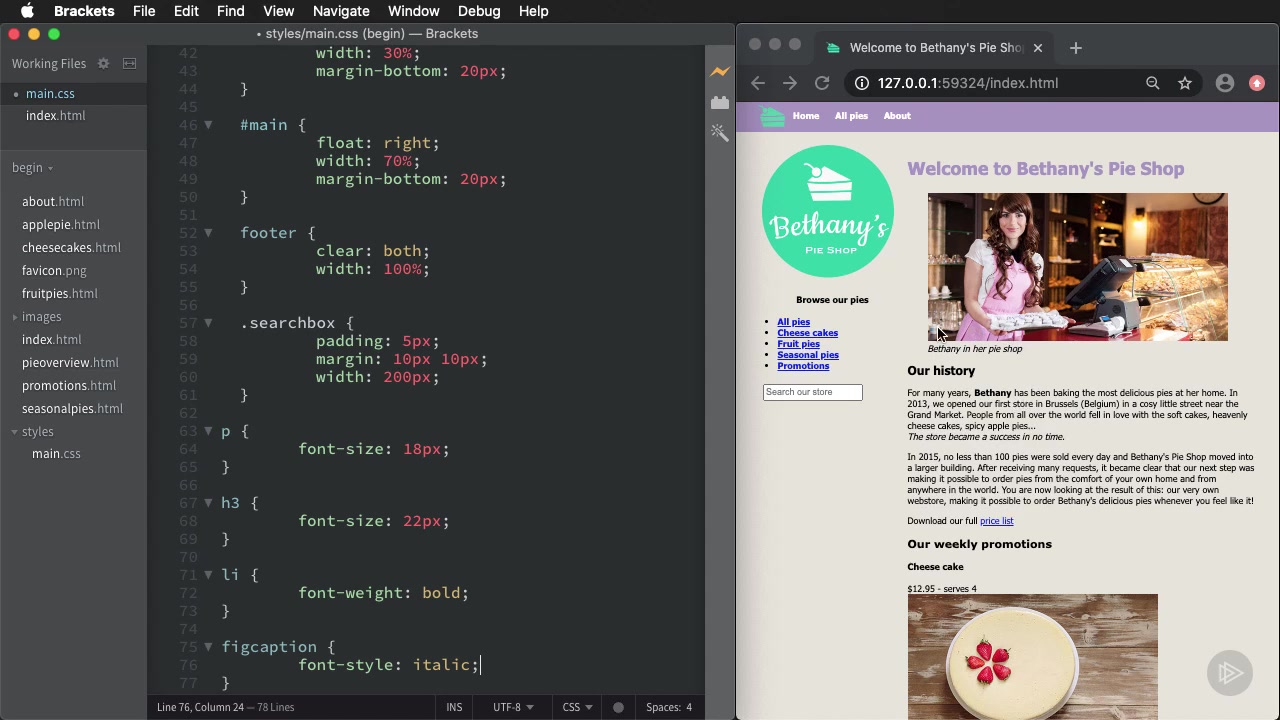Open a new browser tab
Image resolution: width=1280 pixels, height=720 pixels.
[1076, 47]
